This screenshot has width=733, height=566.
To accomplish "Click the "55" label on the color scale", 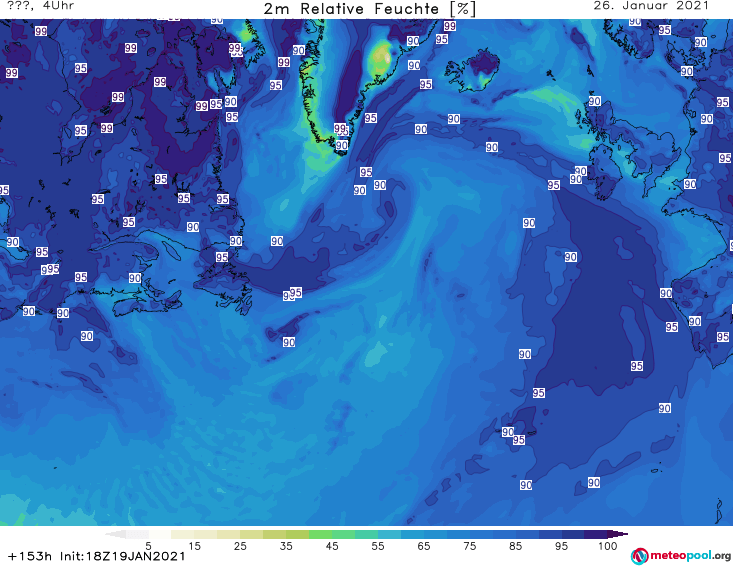I will click(x=378, y=546).
